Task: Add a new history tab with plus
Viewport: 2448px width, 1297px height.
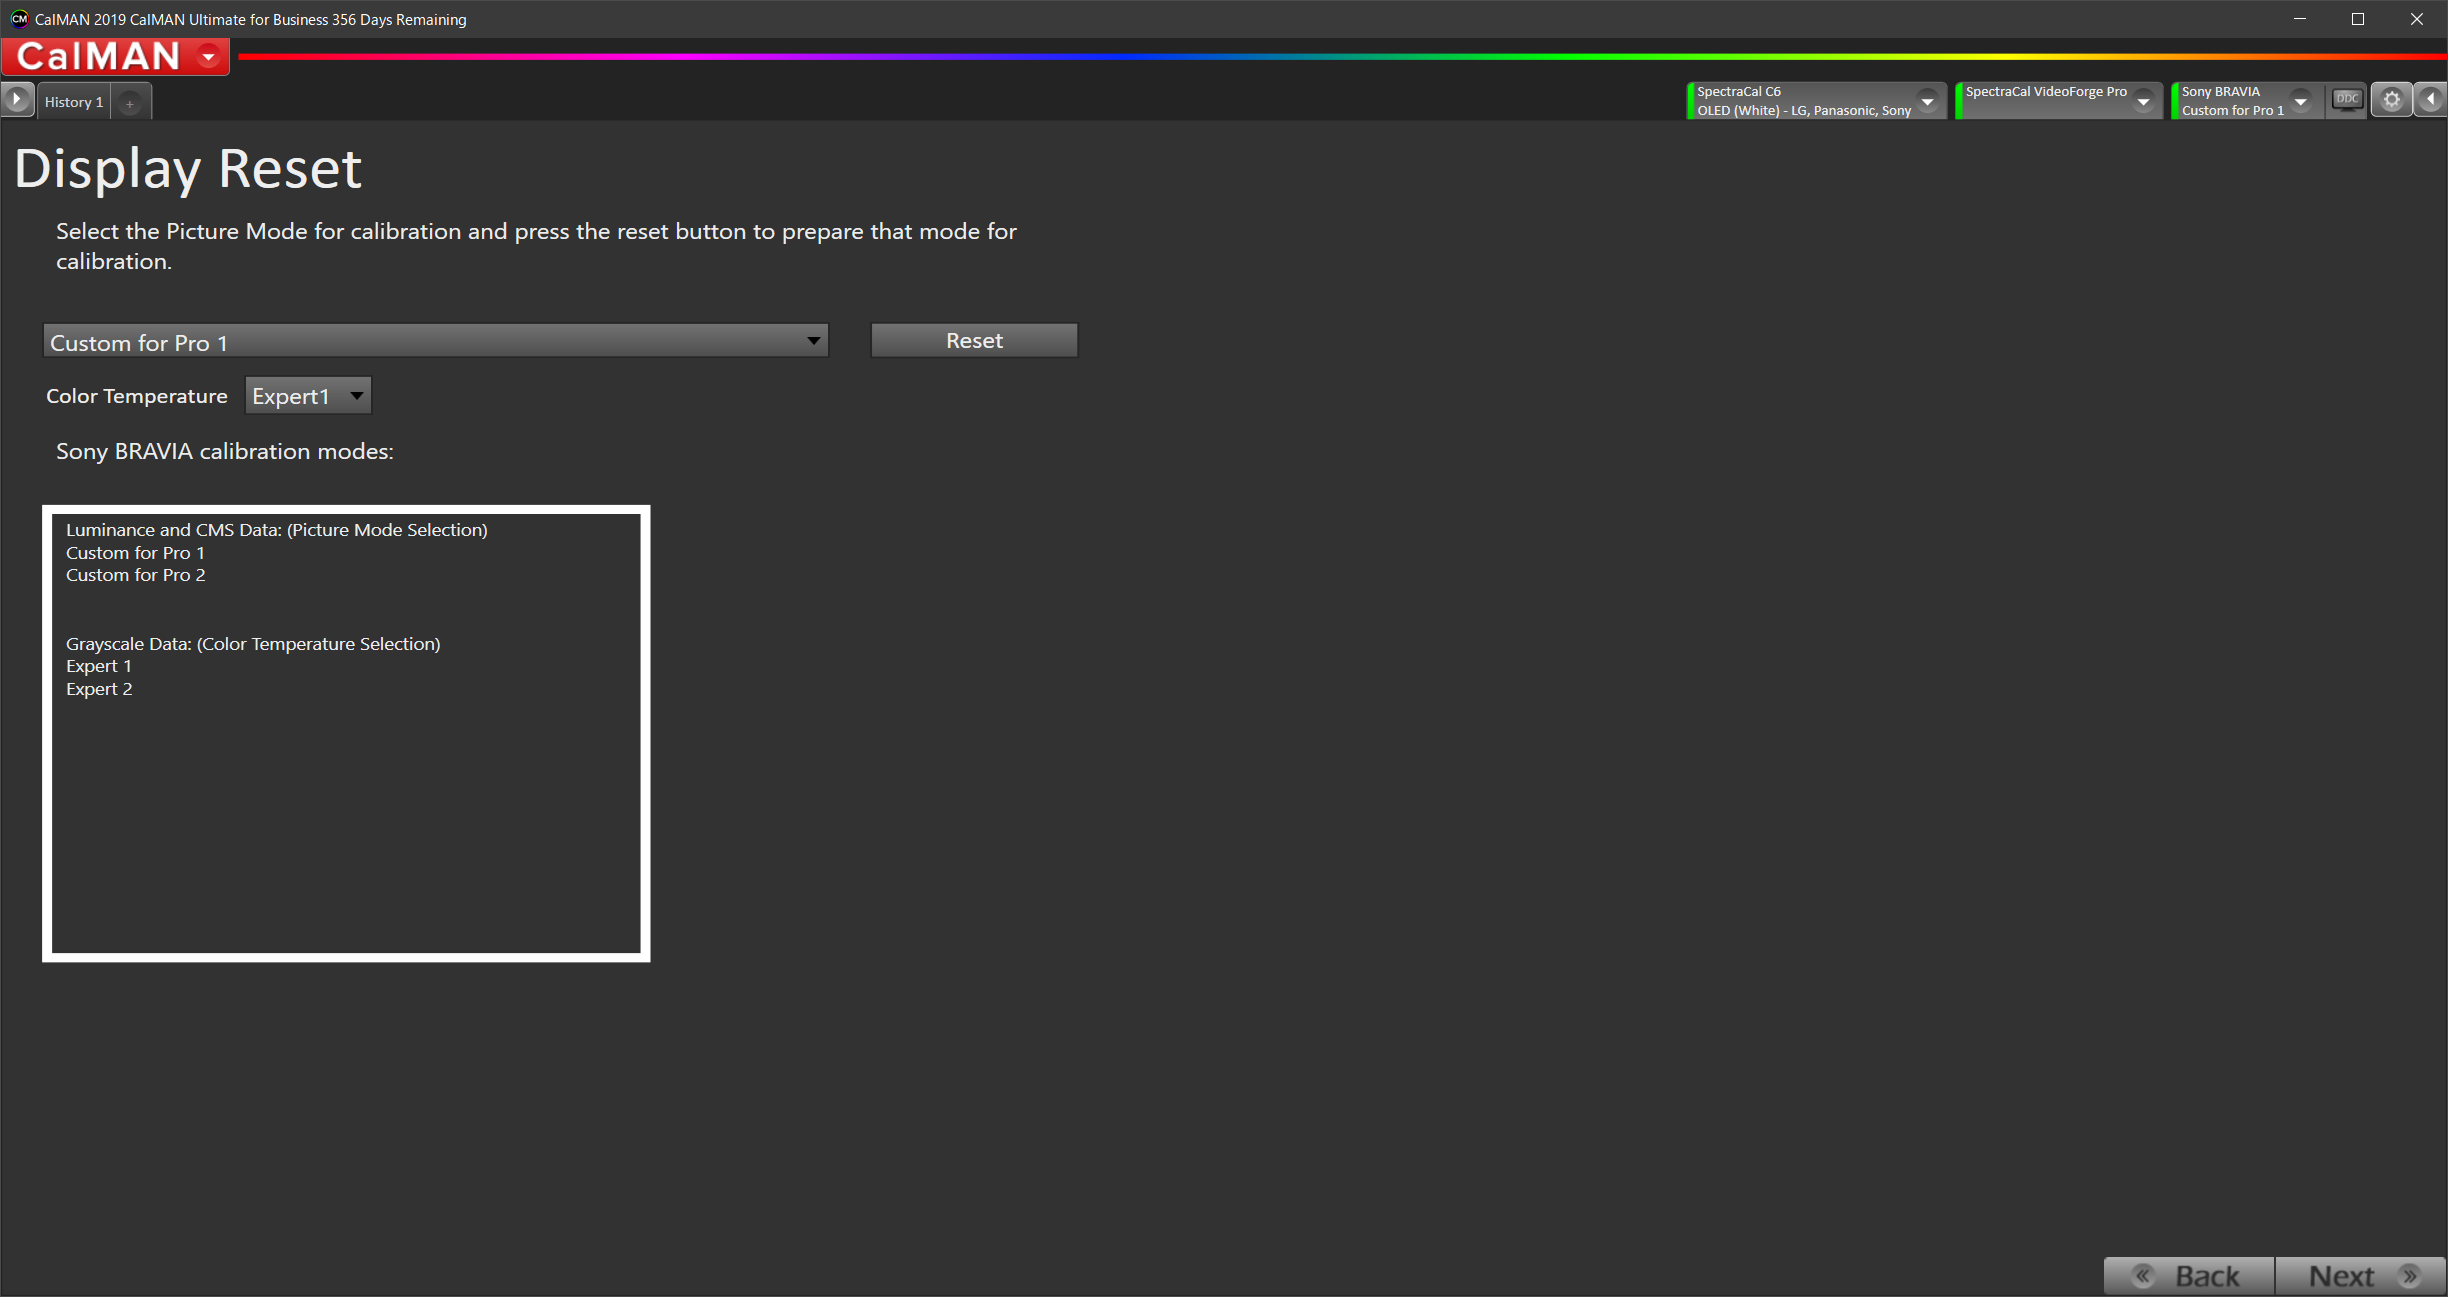Action: click(130, 103)
